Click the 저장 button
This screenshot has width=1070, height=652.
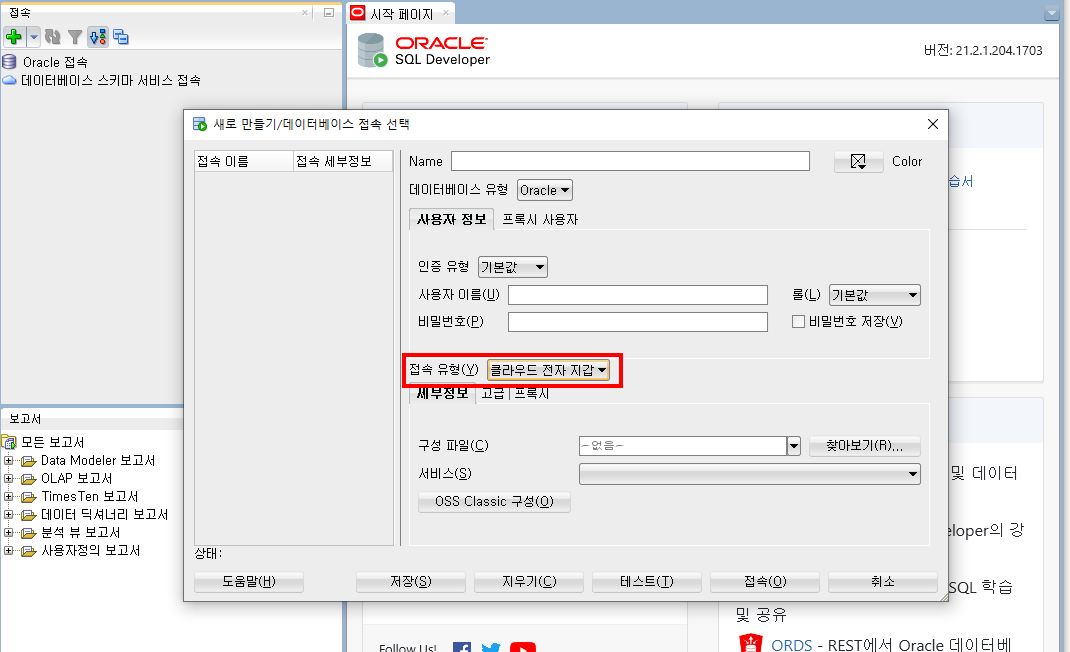click(x=411, y=582)
